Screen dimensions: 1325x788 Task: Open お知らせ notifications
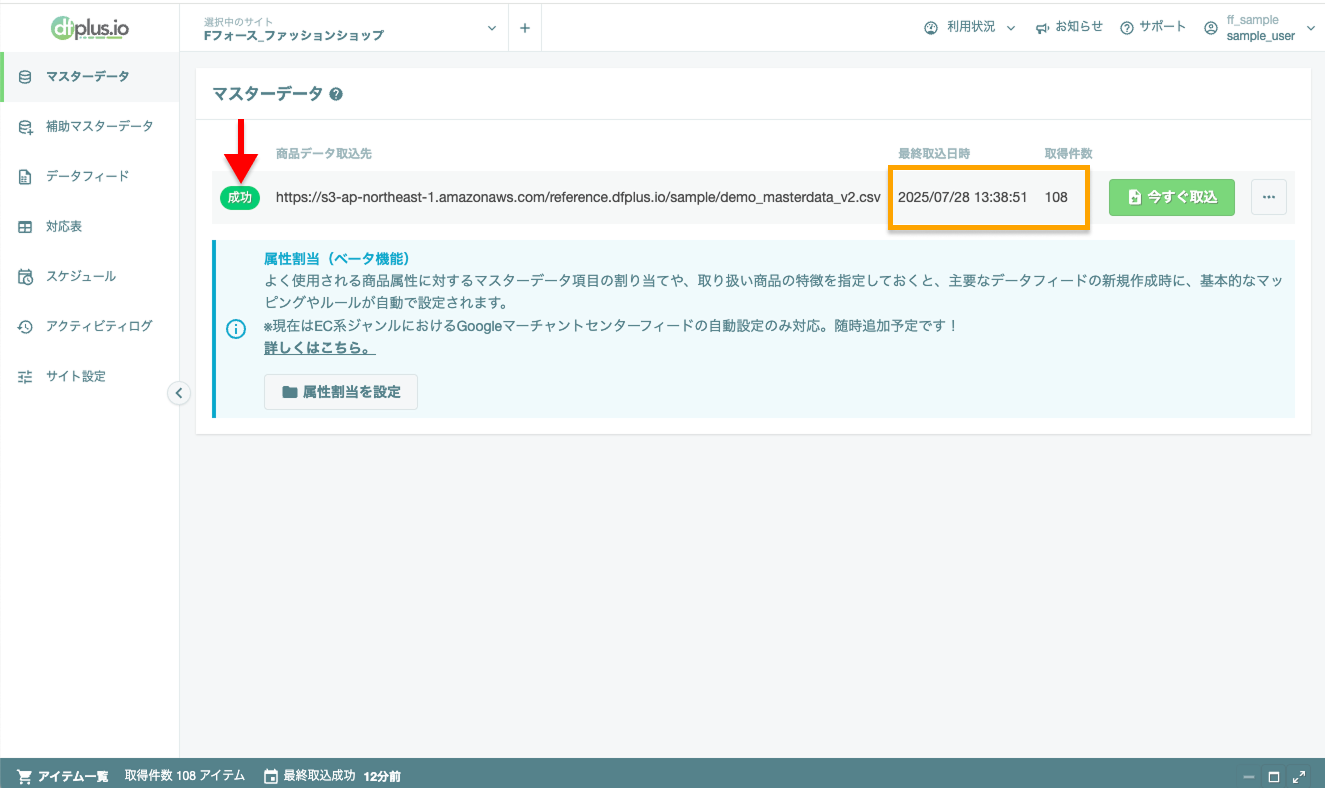[1069, 27]
